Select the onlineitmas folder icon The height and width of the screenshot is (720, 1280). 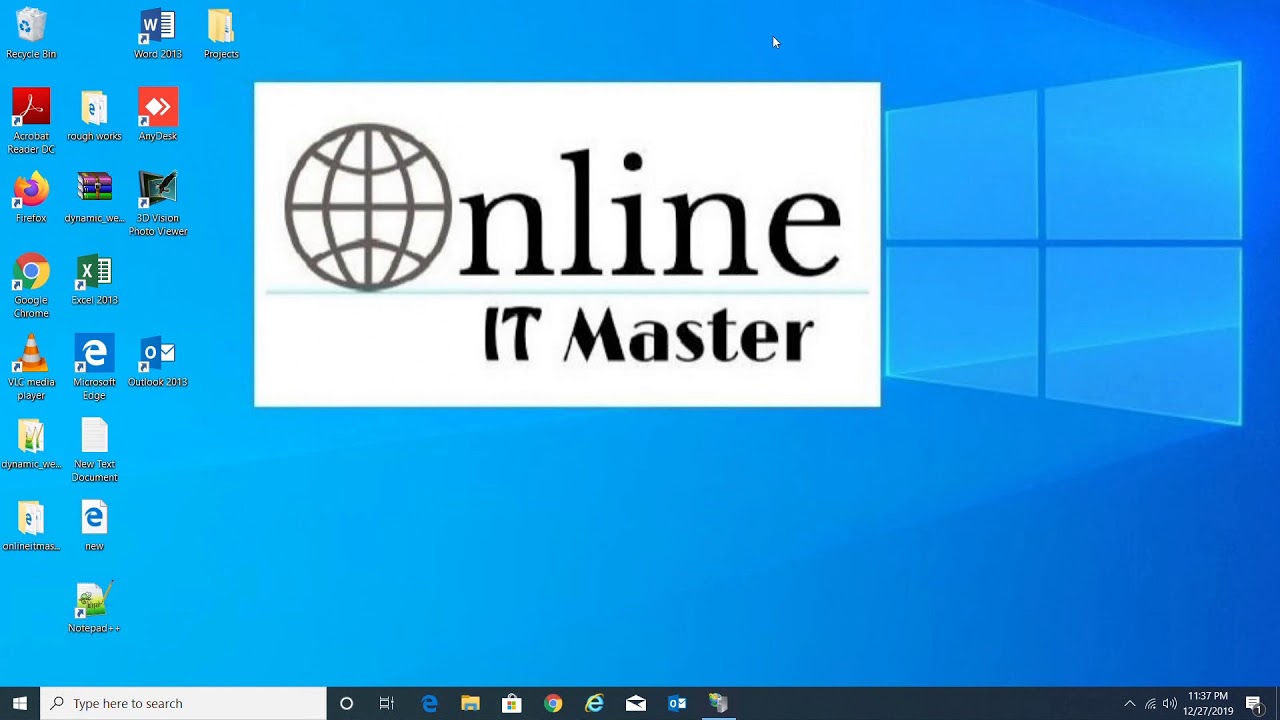pyautogui.click(x=31, y=526)
